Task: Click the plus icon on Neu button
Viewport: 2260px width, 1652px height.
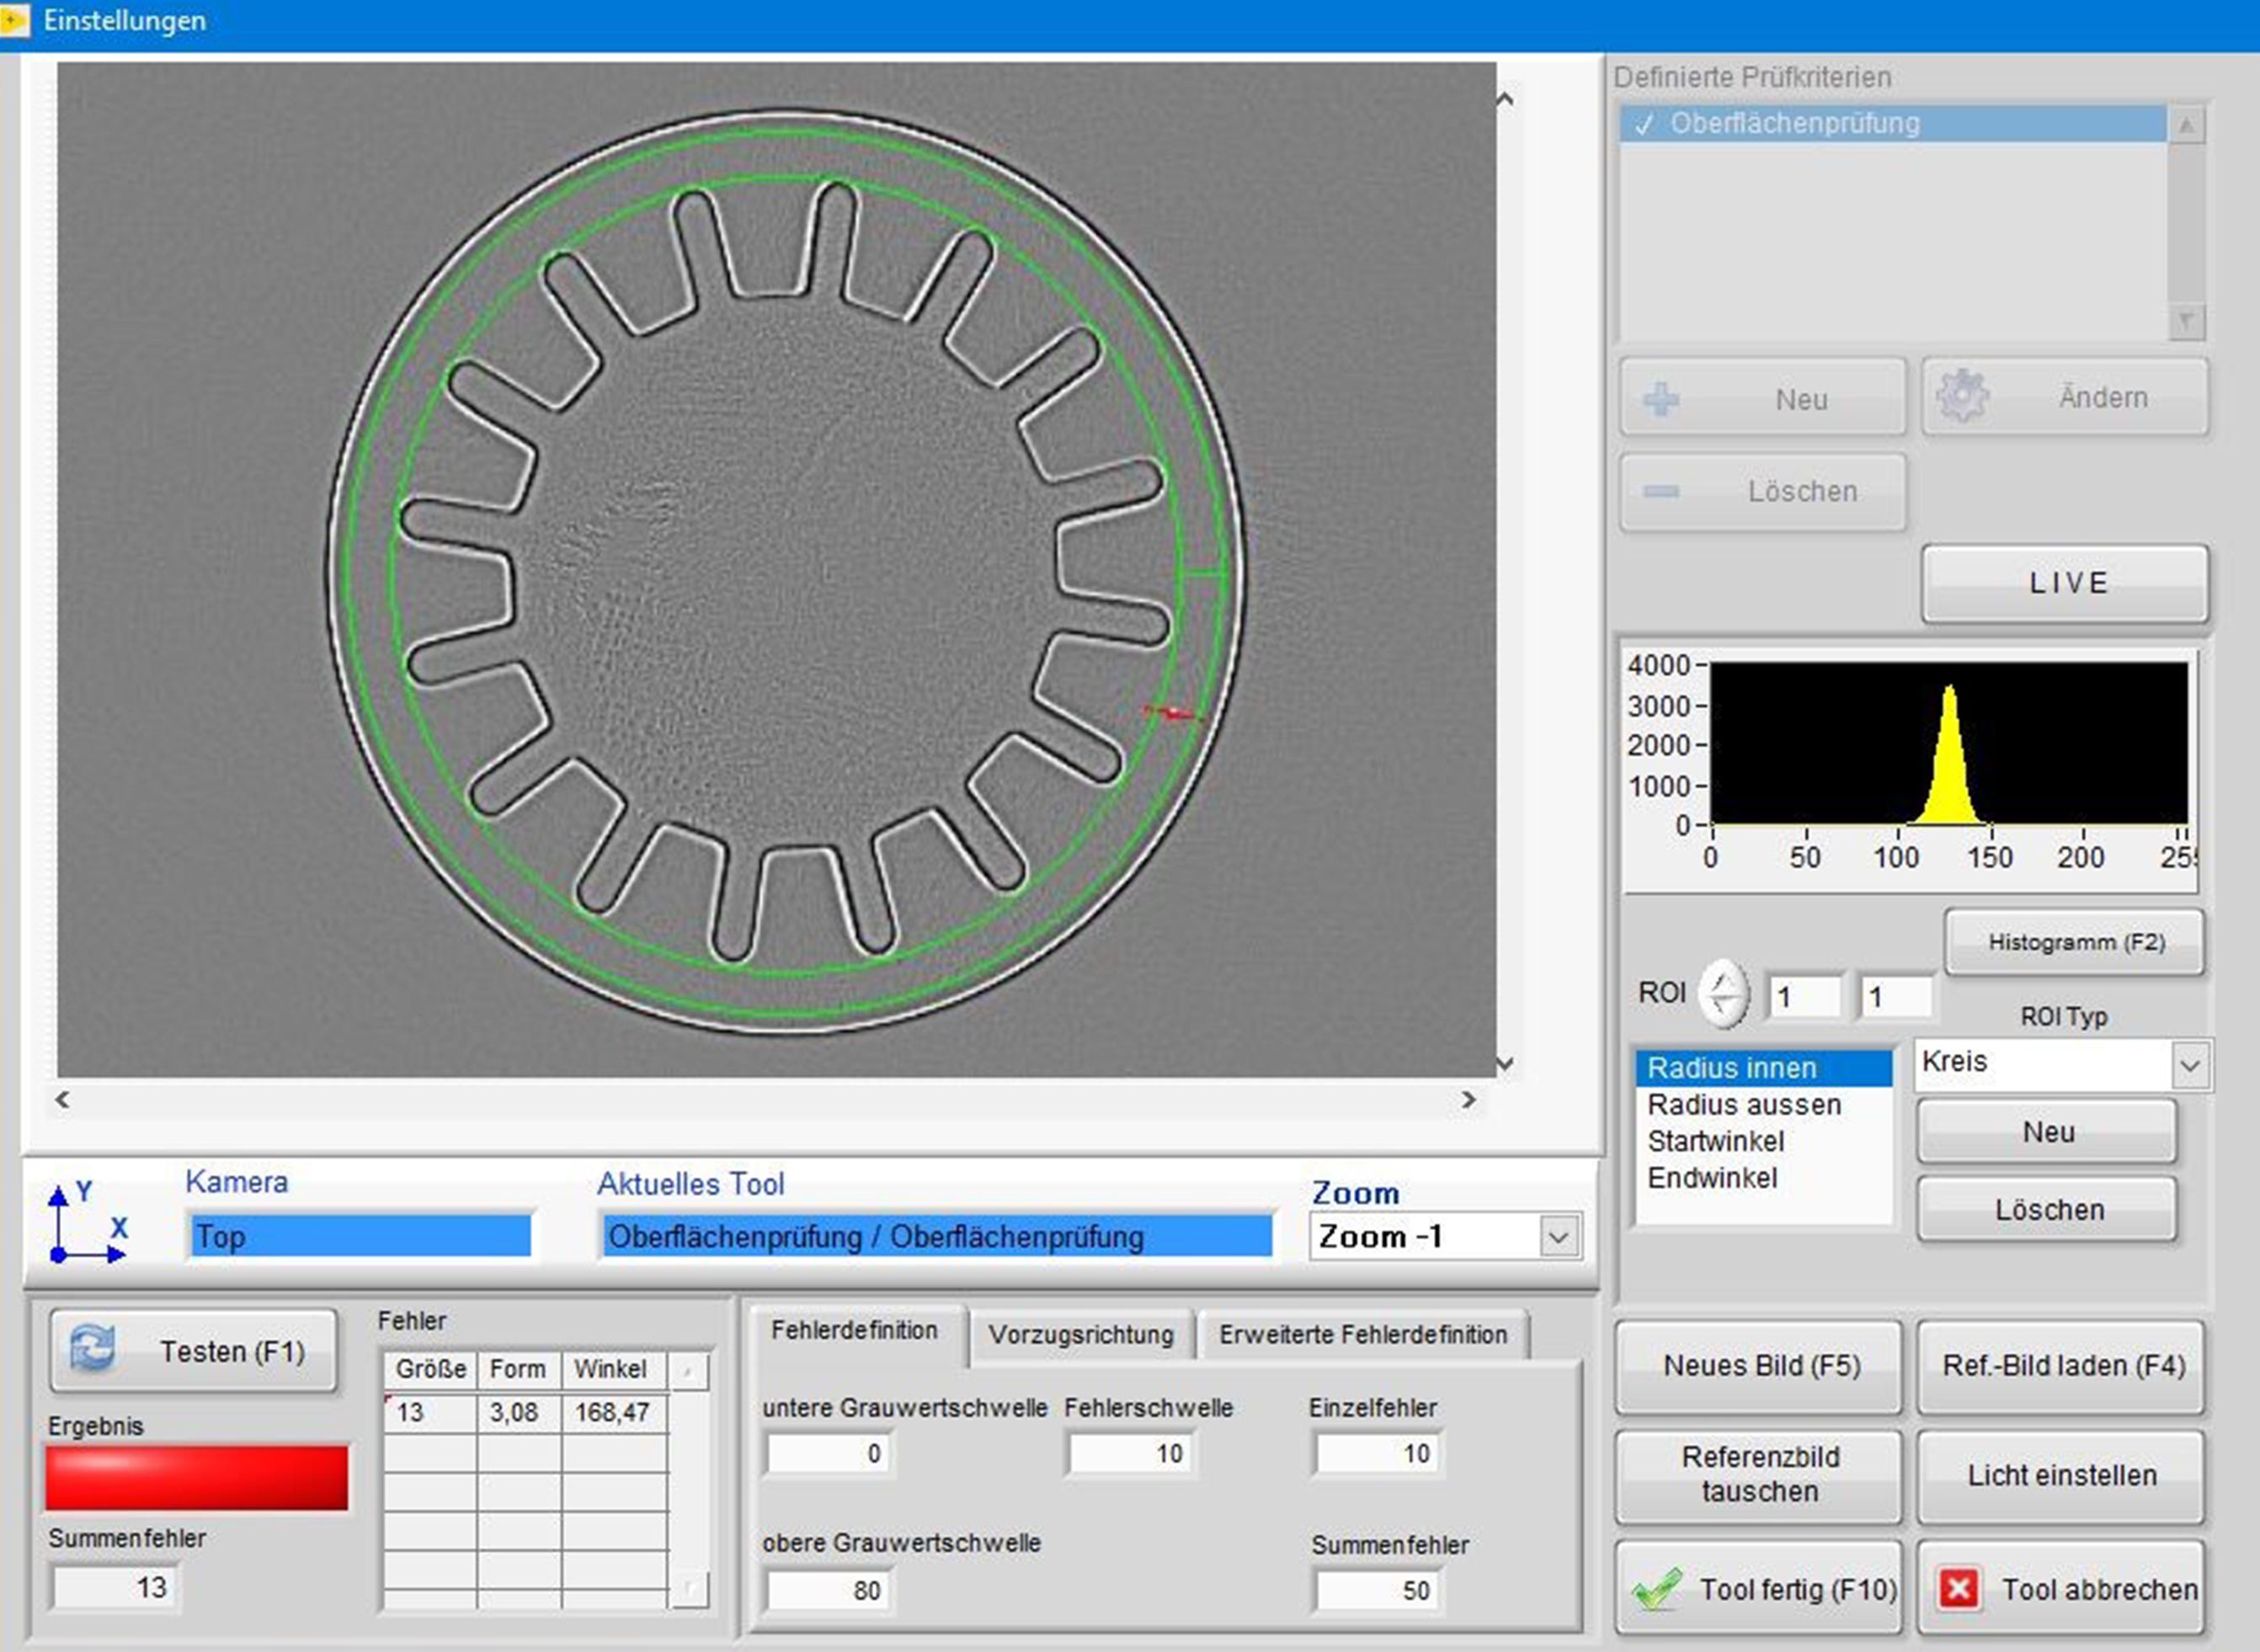Action: [1661, 399]
